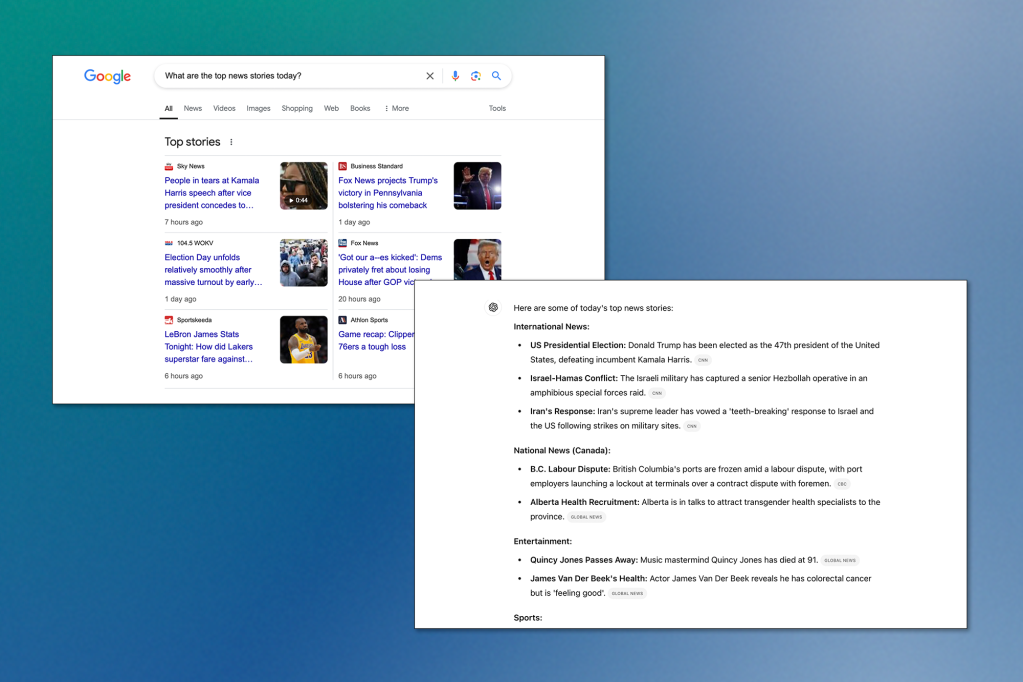Play the Kamala Harris speech video thumbnail
This screenshot has width=1023, height=682.
pos(304,186)
